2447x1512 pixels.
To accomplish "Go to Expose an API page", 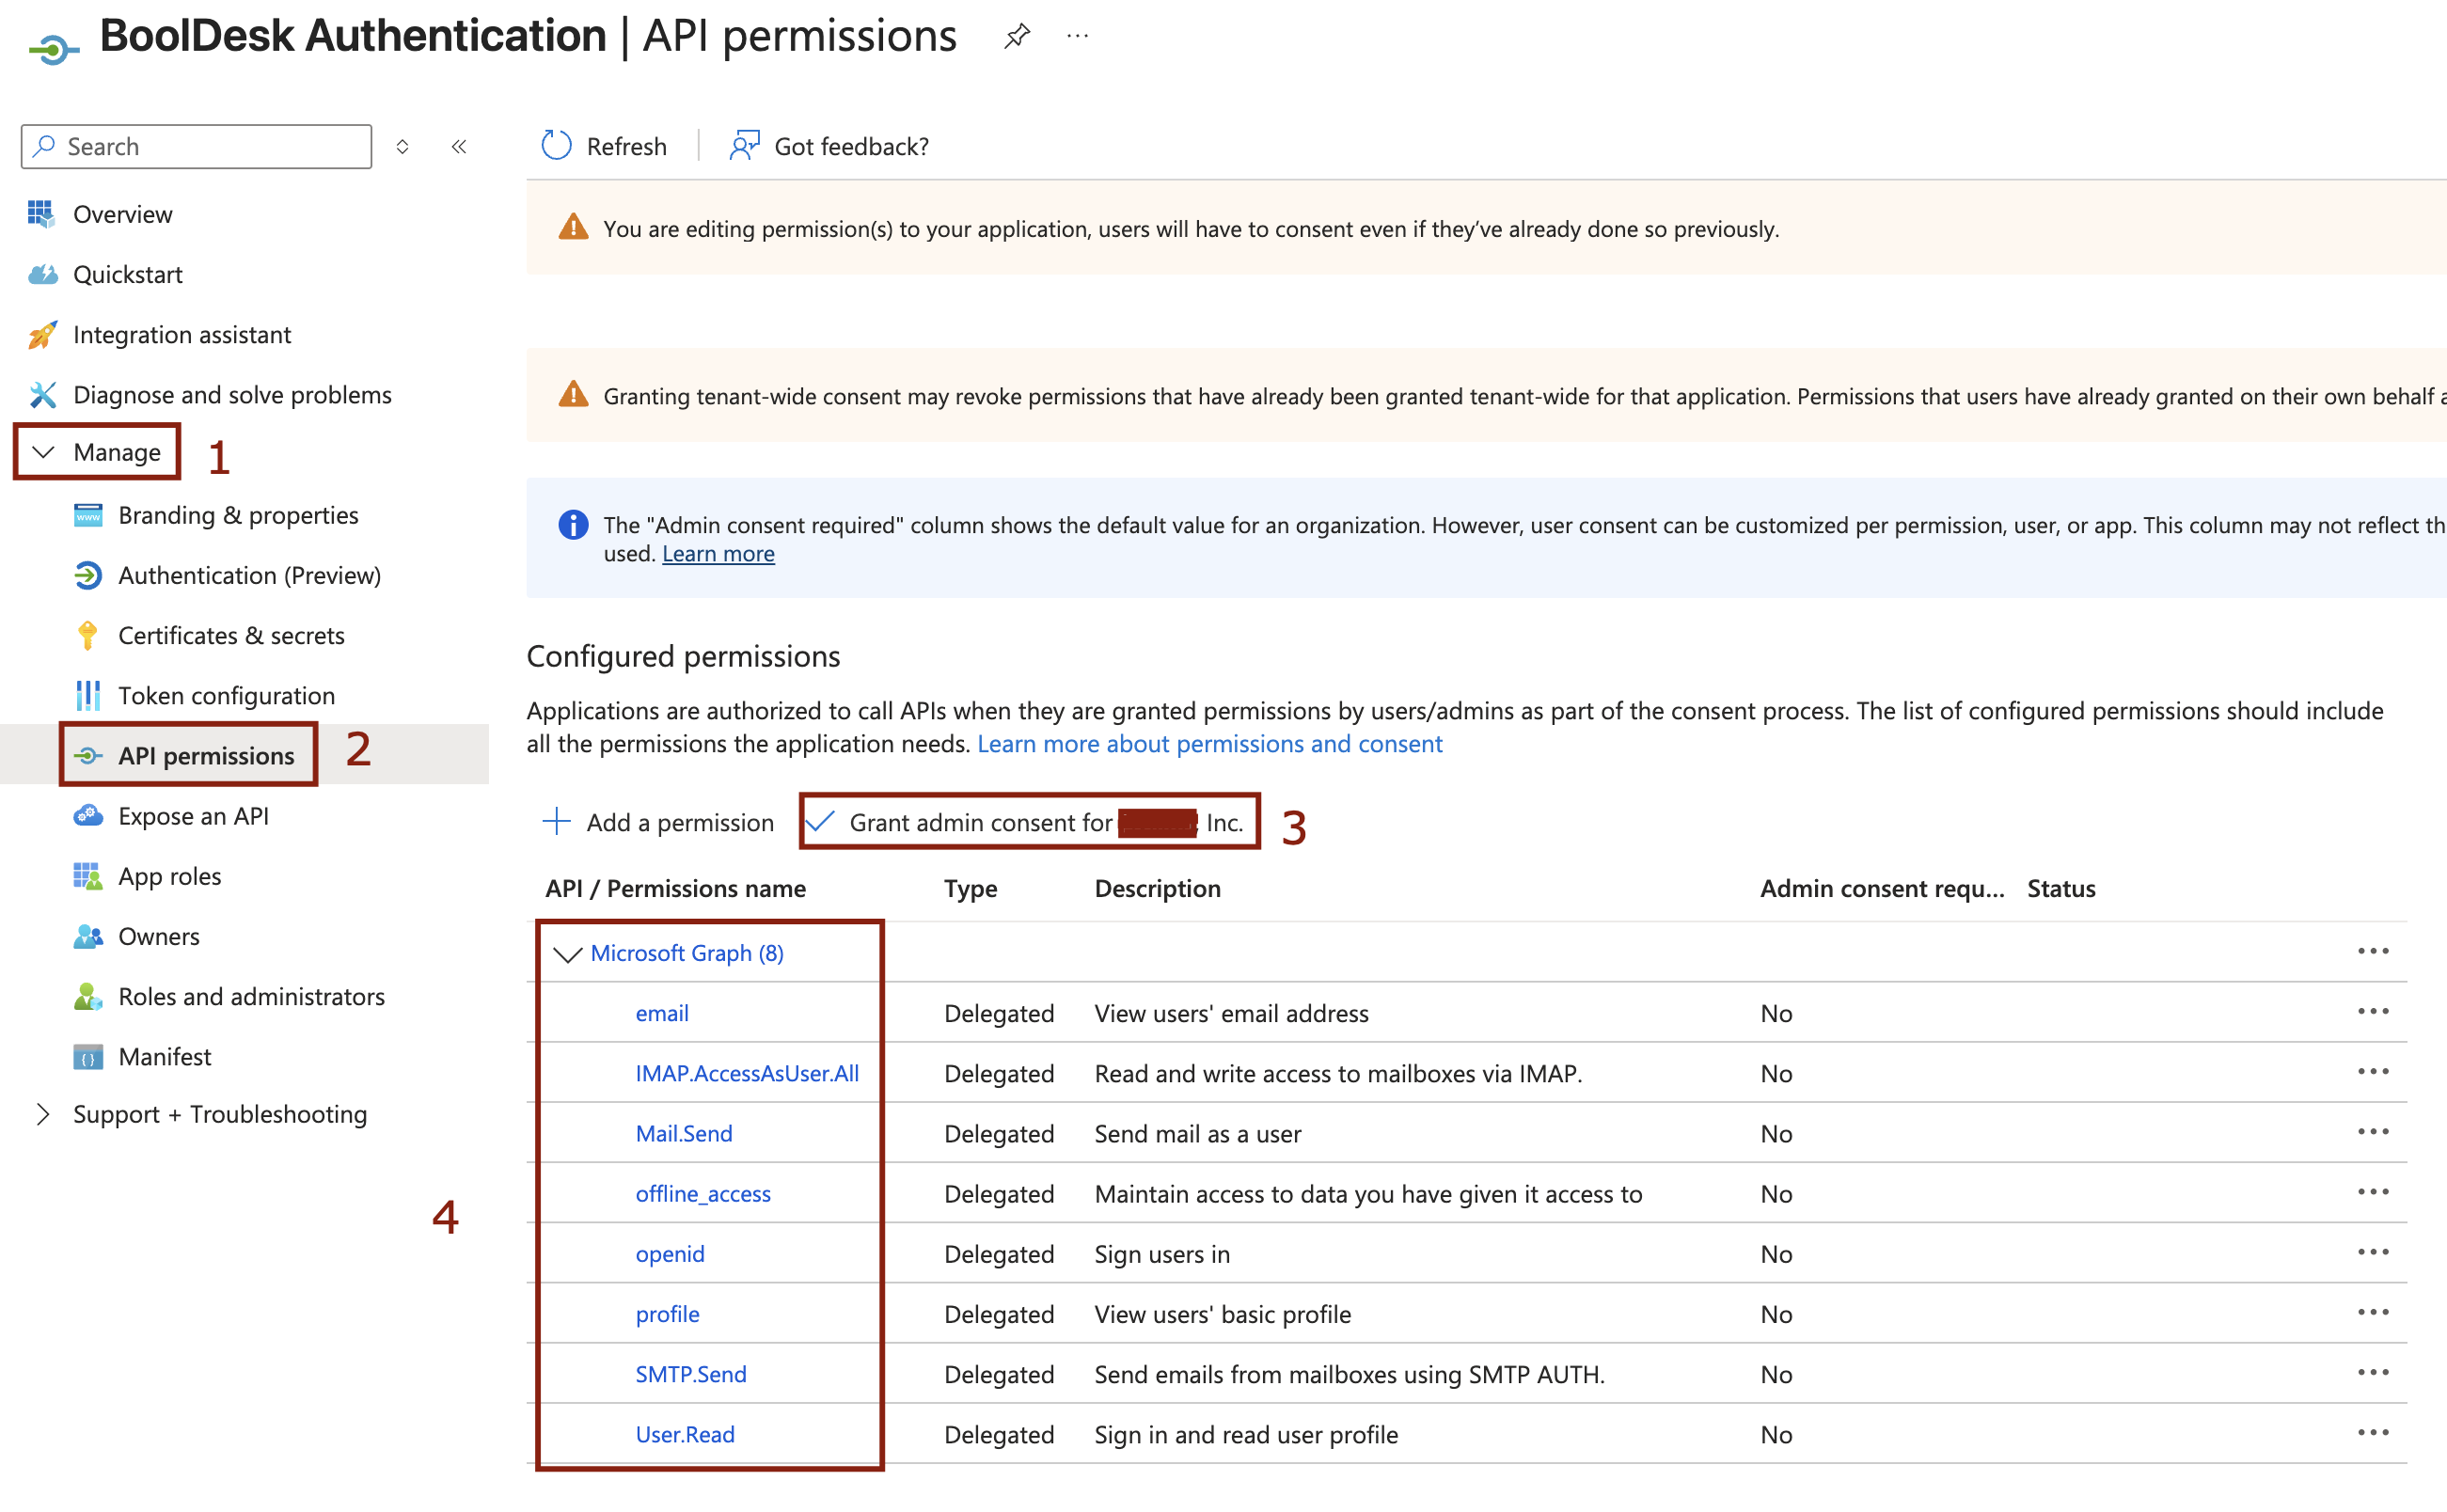I will [x=193, y=816].
